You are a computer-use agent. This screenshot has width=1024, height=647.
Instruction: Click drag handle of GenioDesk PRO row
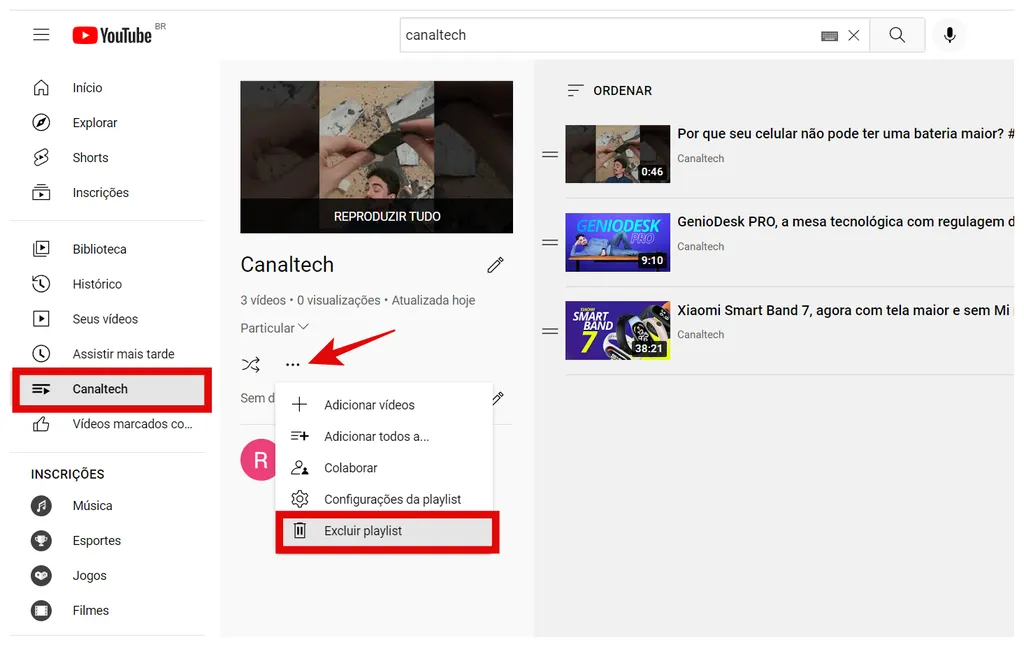click(550, 242)
